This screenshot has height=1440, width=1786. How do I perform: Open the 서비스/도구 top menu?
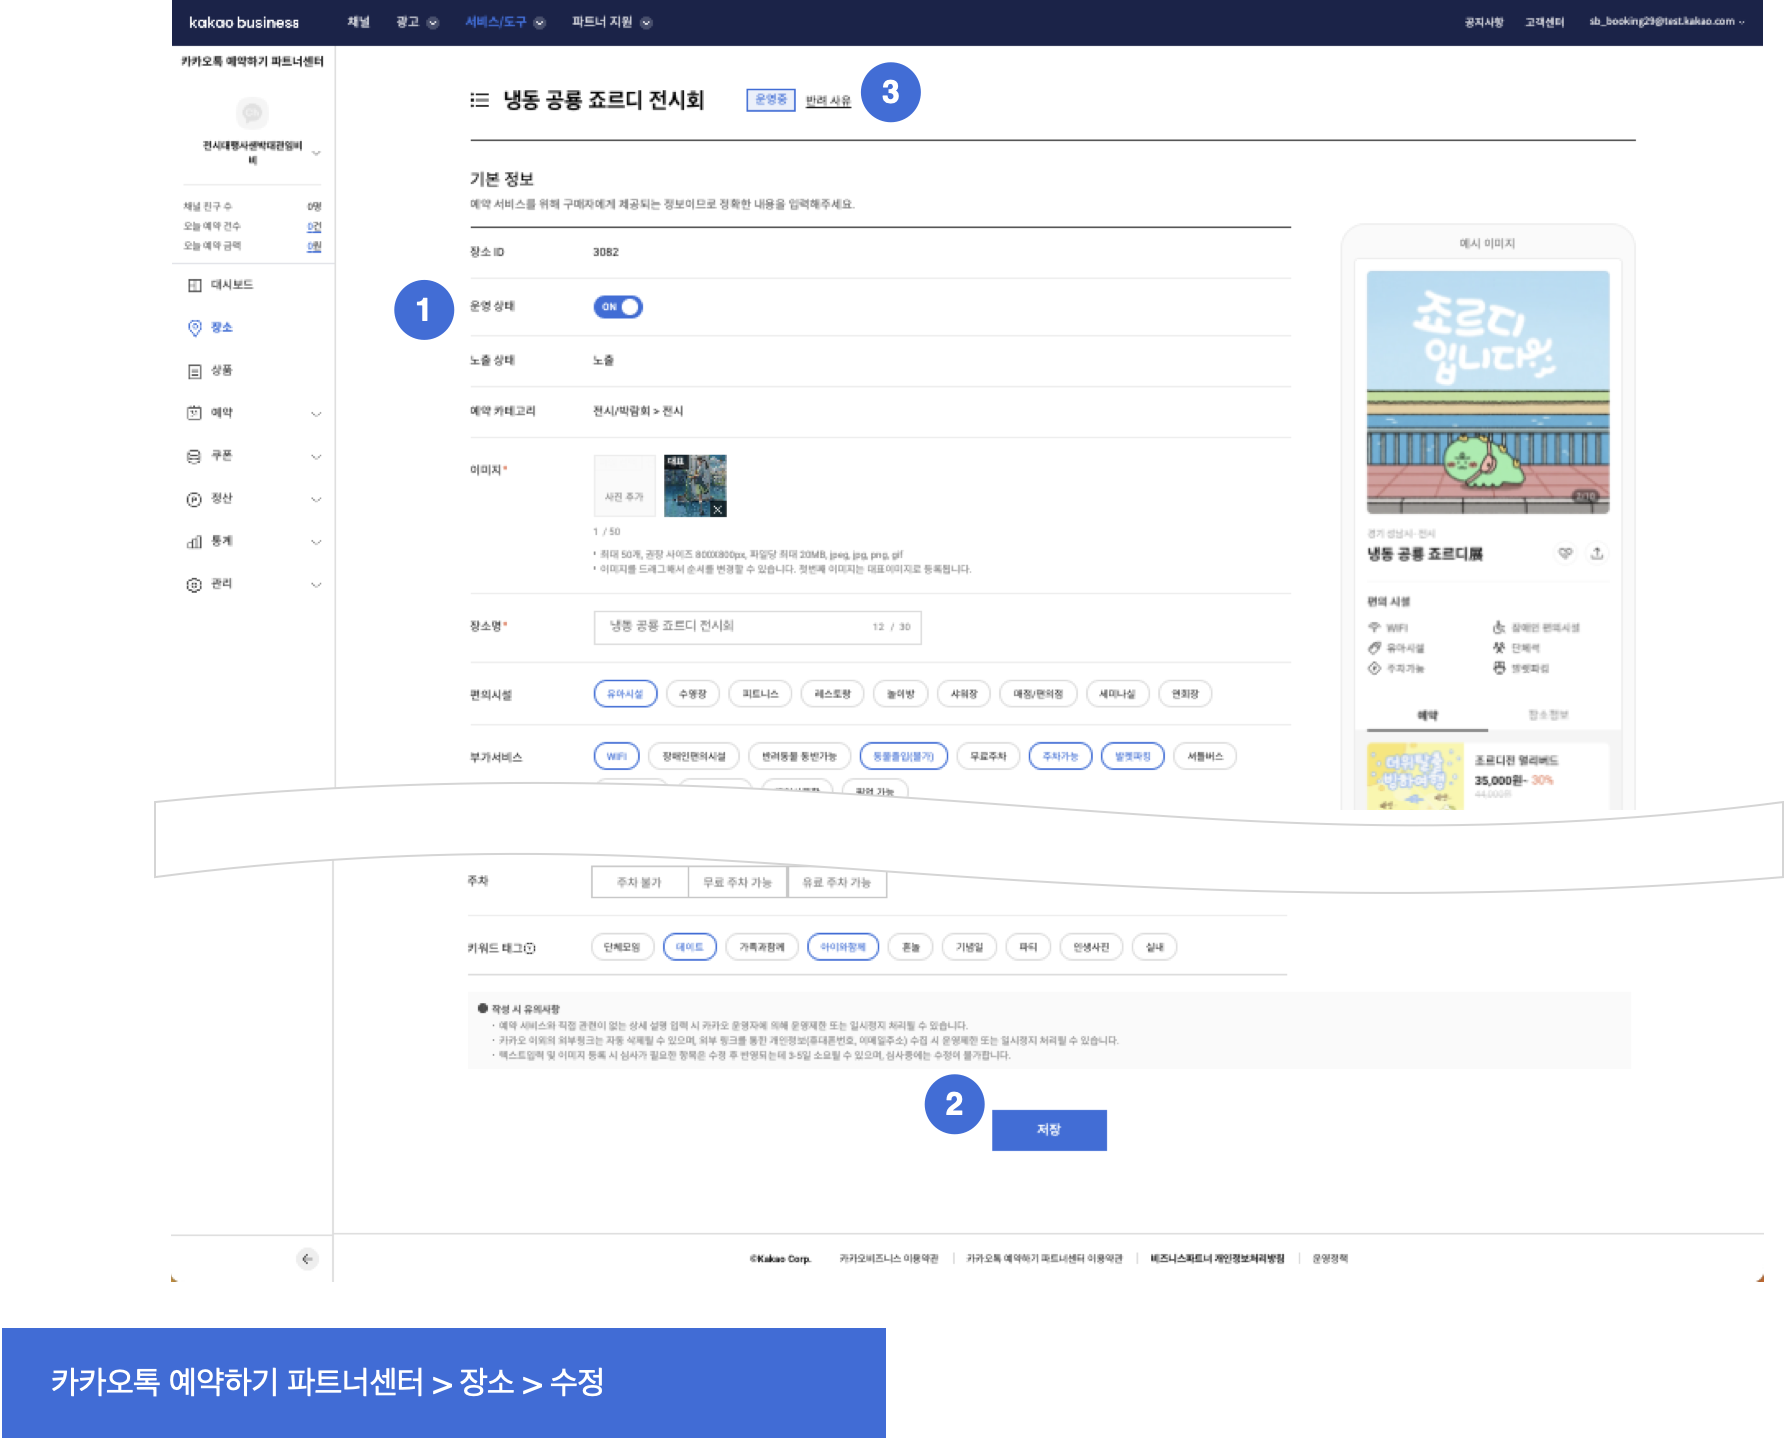(x=504, y=22)
